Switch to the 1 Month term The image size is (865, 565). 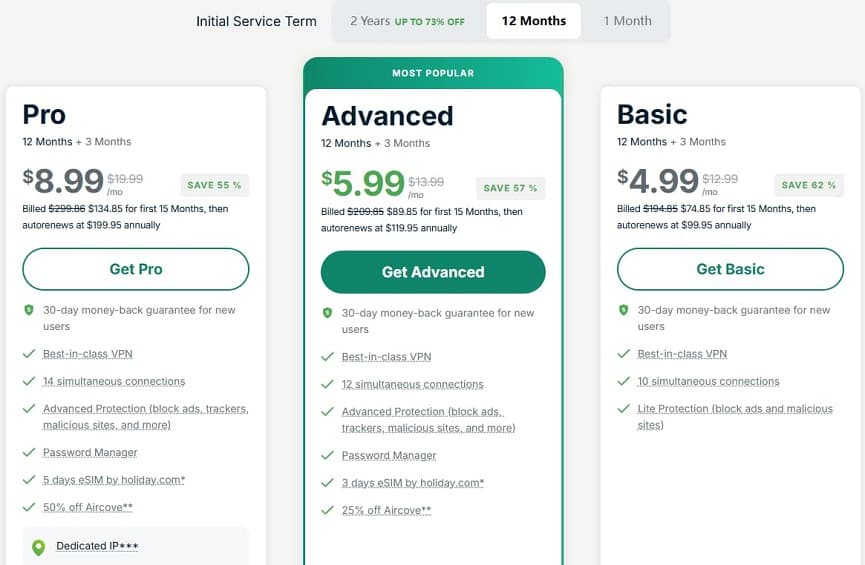pos(627,21)
